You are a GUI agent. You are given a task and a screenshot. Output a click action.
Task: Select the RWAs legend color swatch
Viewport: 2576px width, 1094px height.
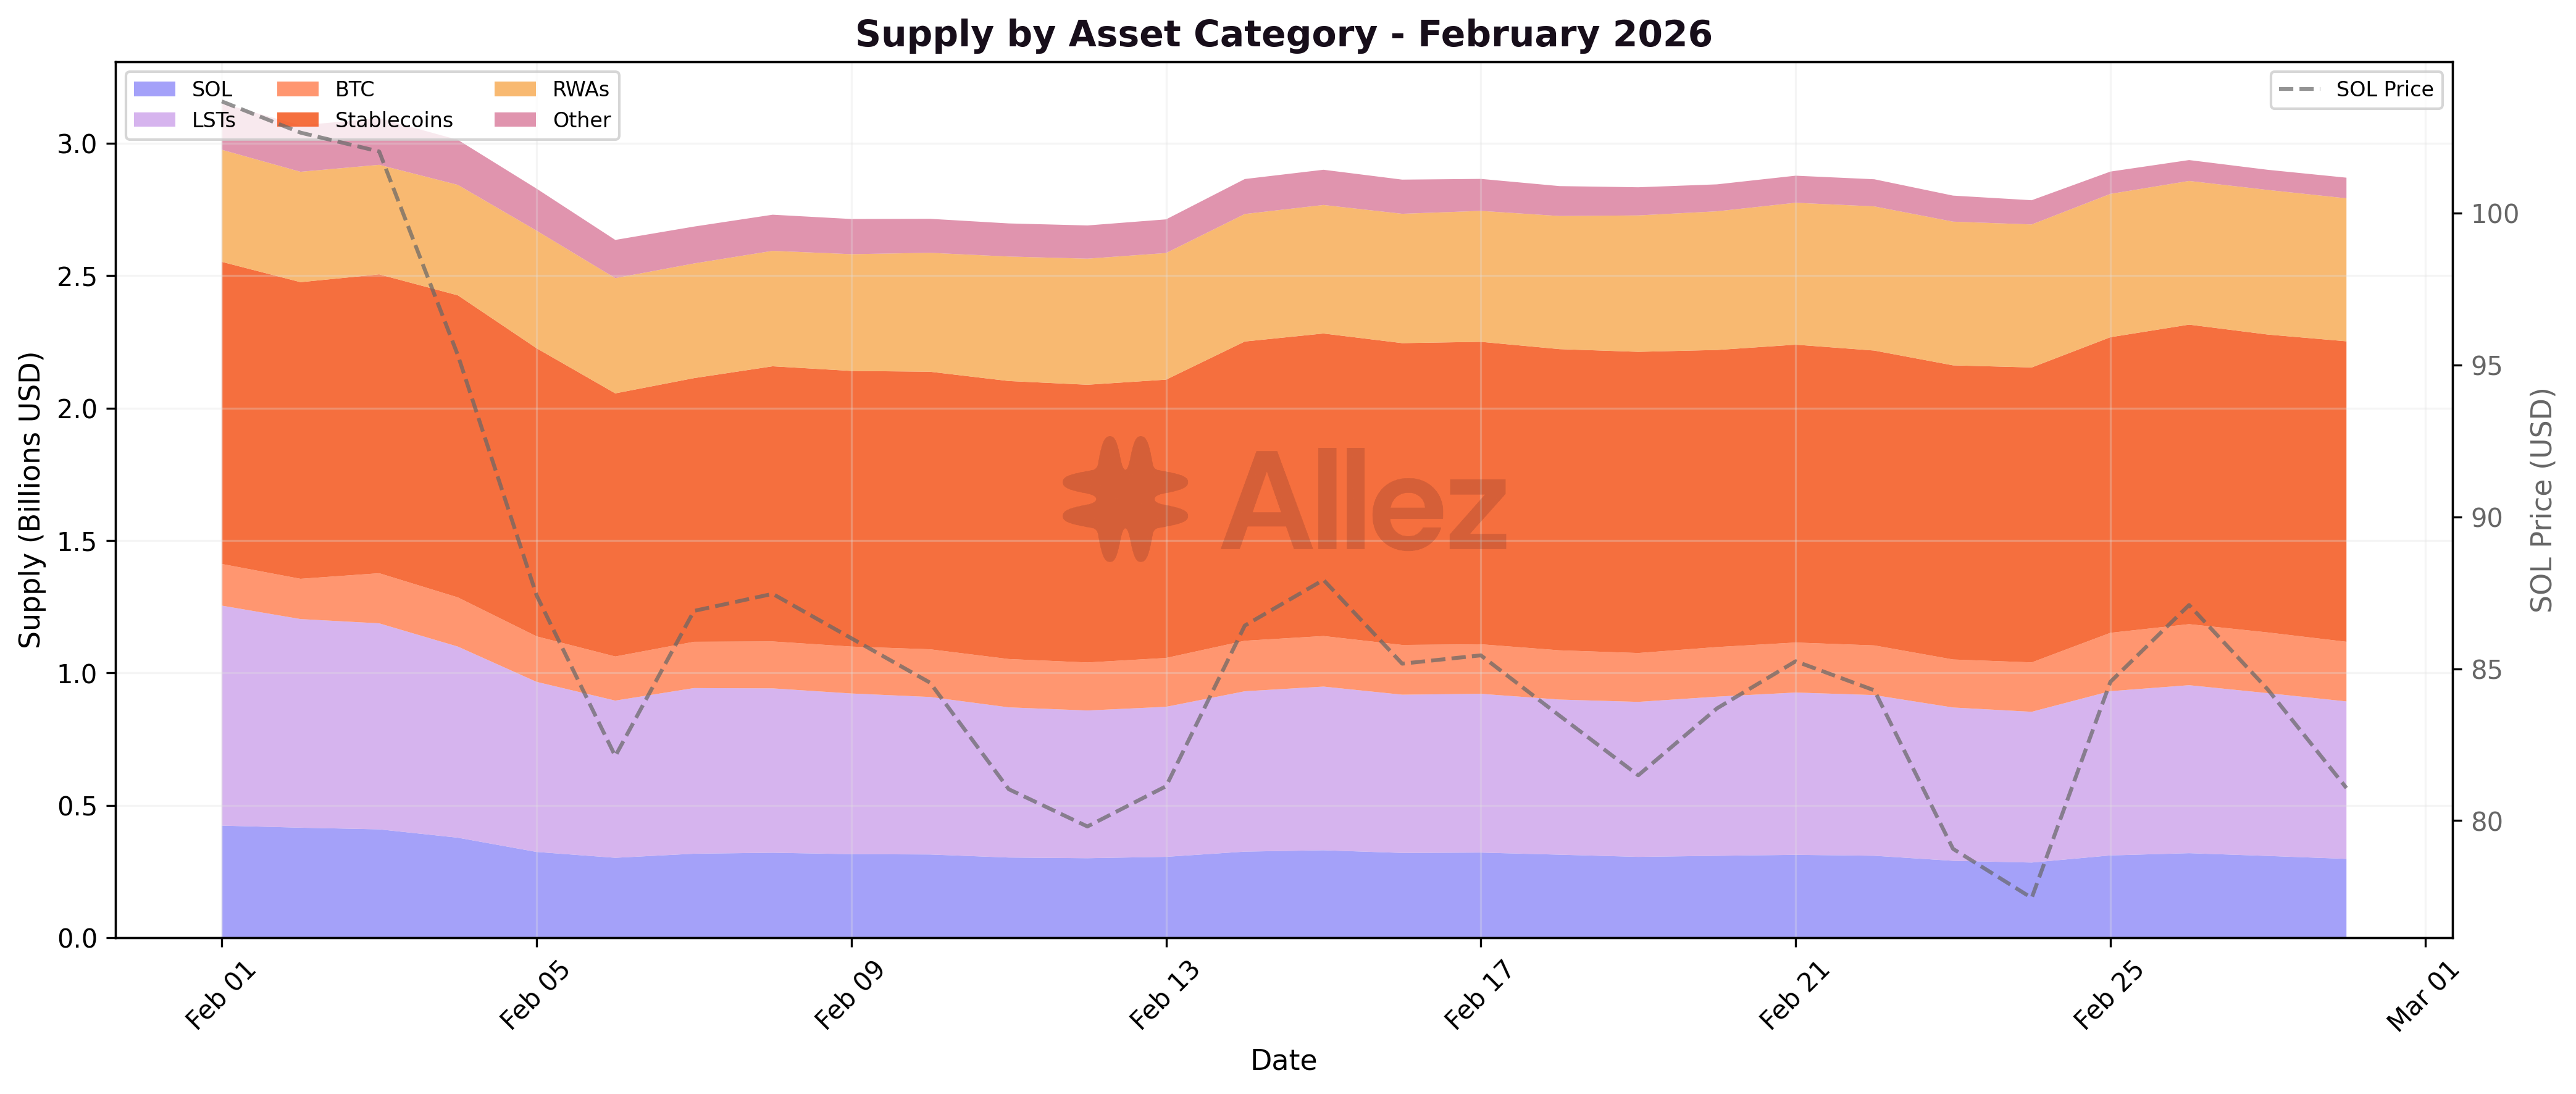tap(515, 89)
